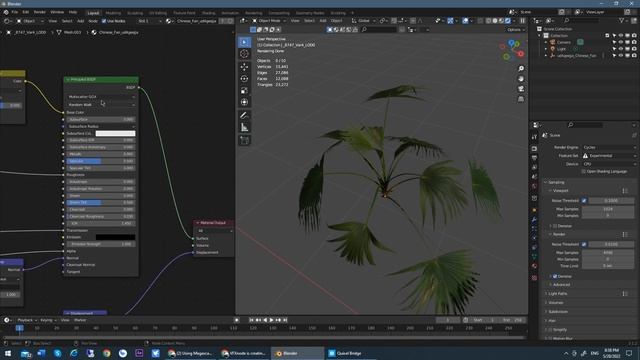
Task: Click the Blender taskbar button
Action: [x=298, y=353]
